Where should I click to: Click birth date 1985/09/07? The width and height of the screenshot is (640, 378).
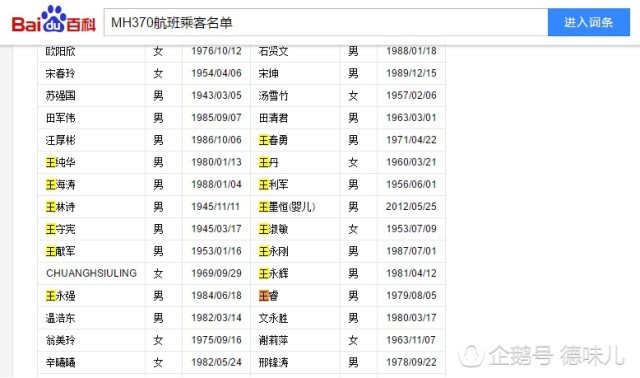(216, 118)
